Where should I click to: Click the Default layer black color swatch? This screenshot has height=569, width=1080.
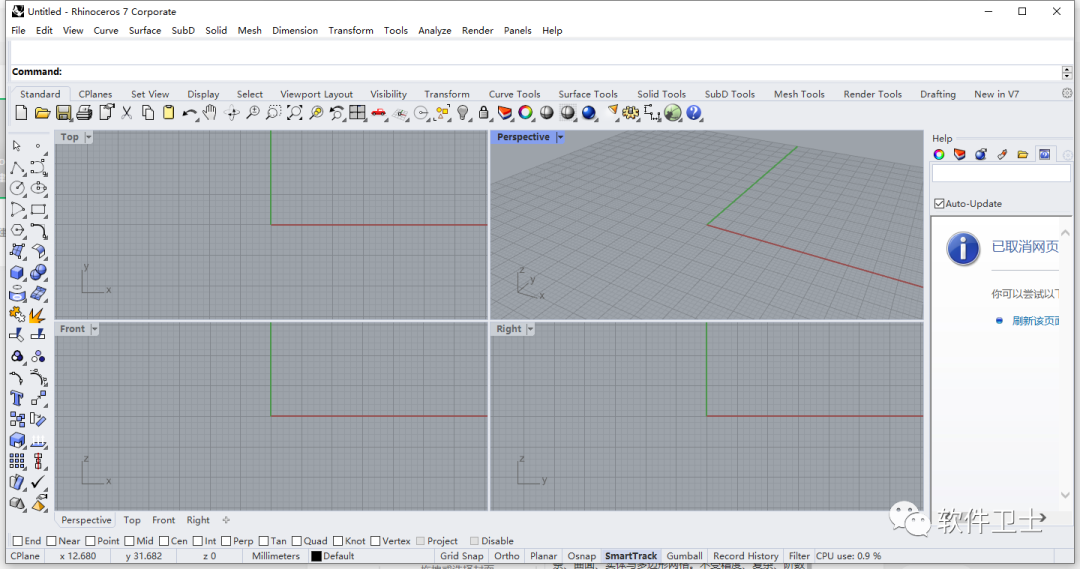coord(316,556)
